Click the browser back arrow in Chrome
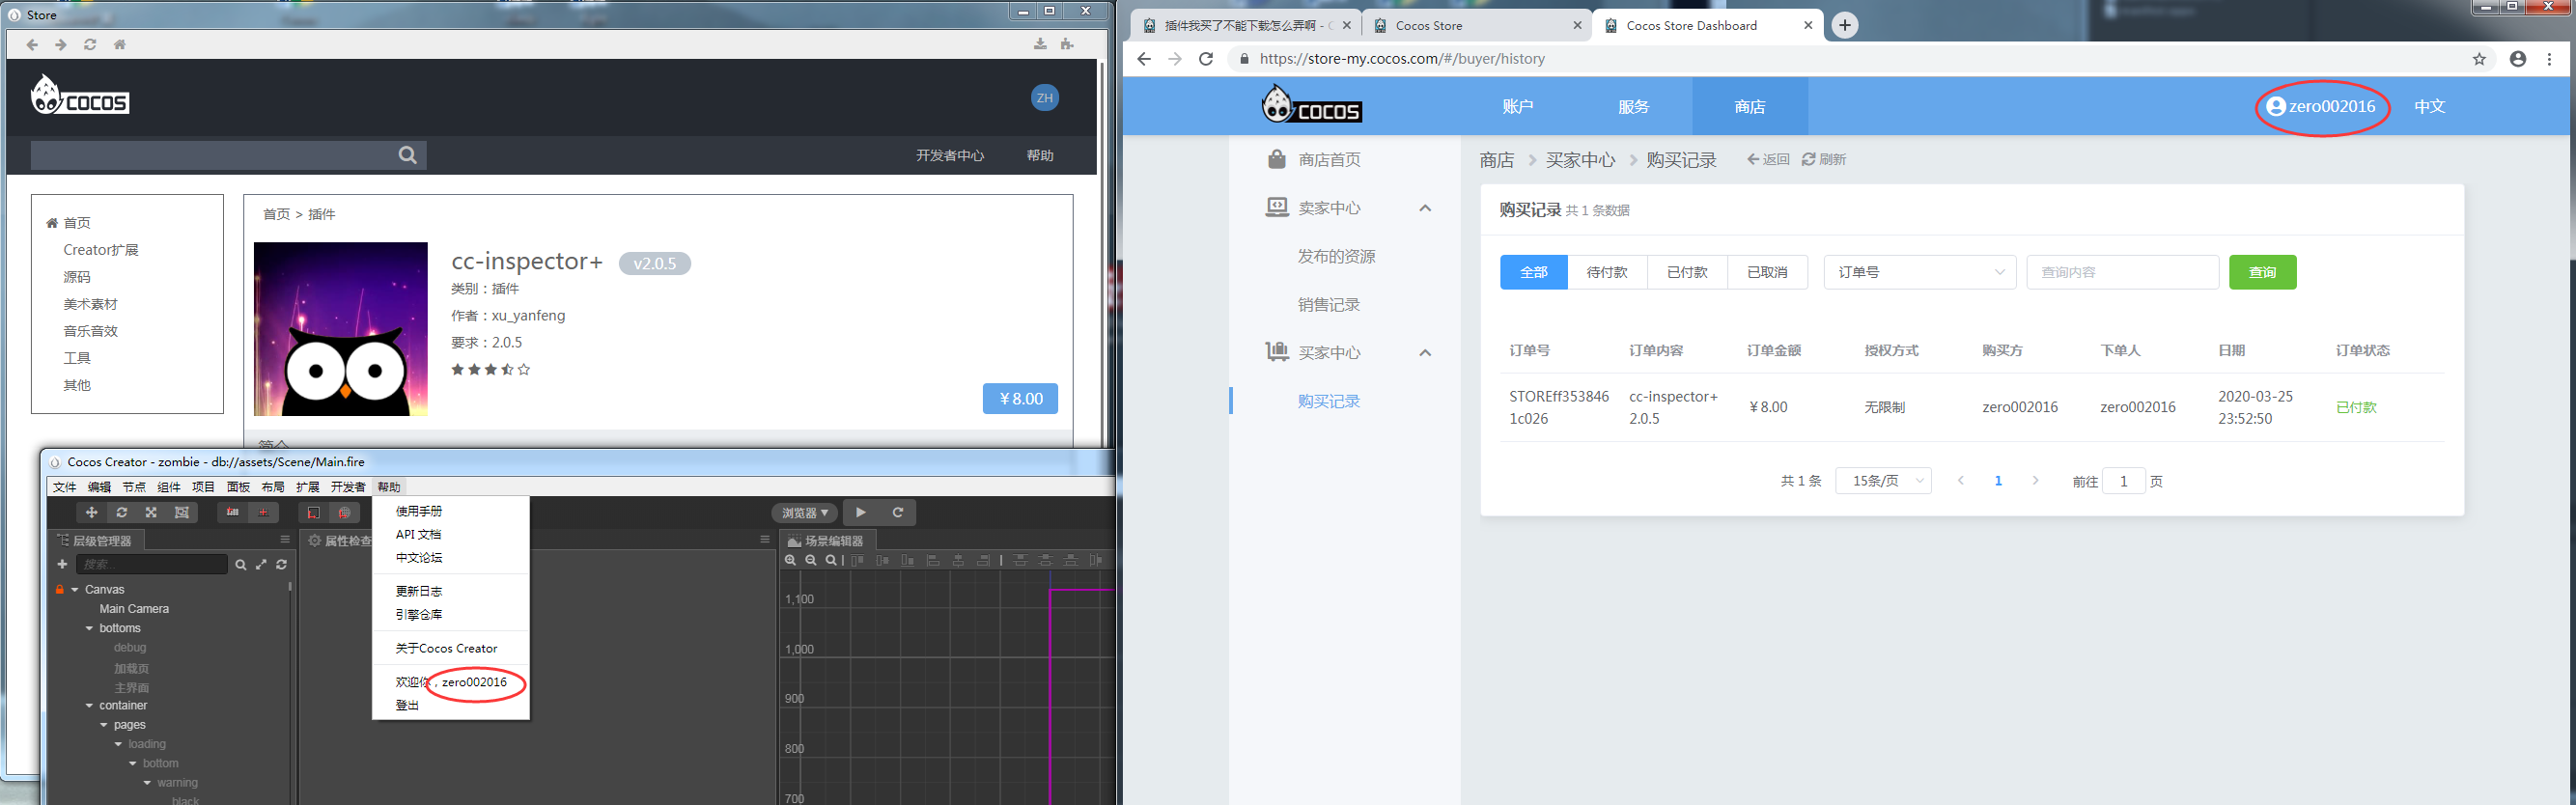This screenshot has height=805, width=2576. (x=1144, y=59)
